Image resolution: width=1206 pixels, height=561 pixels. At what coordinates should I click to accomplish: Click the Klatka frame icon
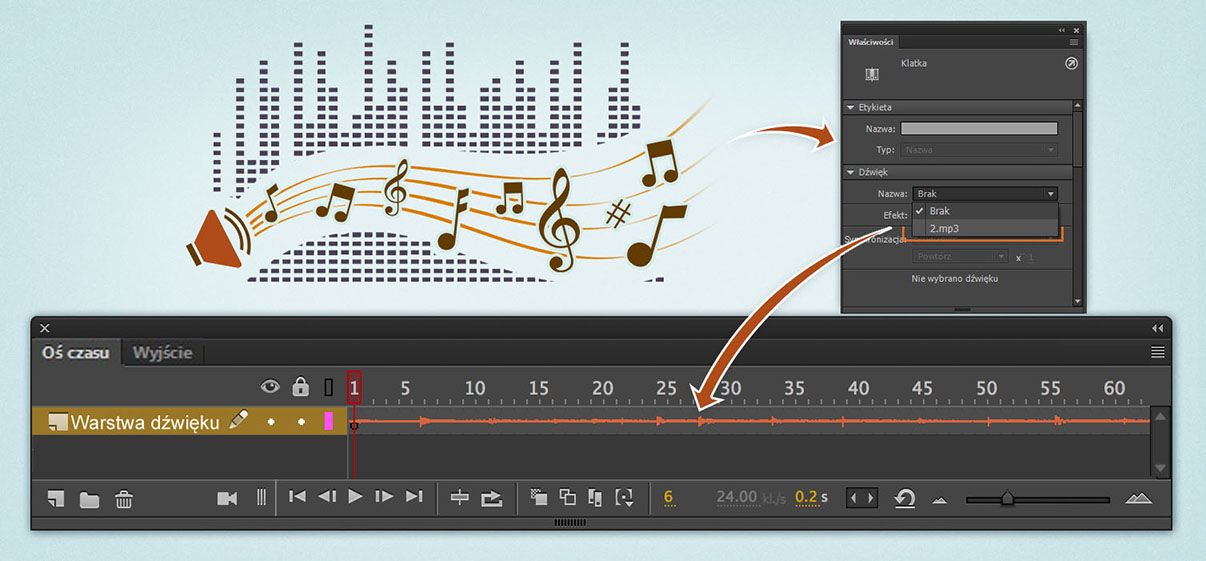click(x=871, y=74)
